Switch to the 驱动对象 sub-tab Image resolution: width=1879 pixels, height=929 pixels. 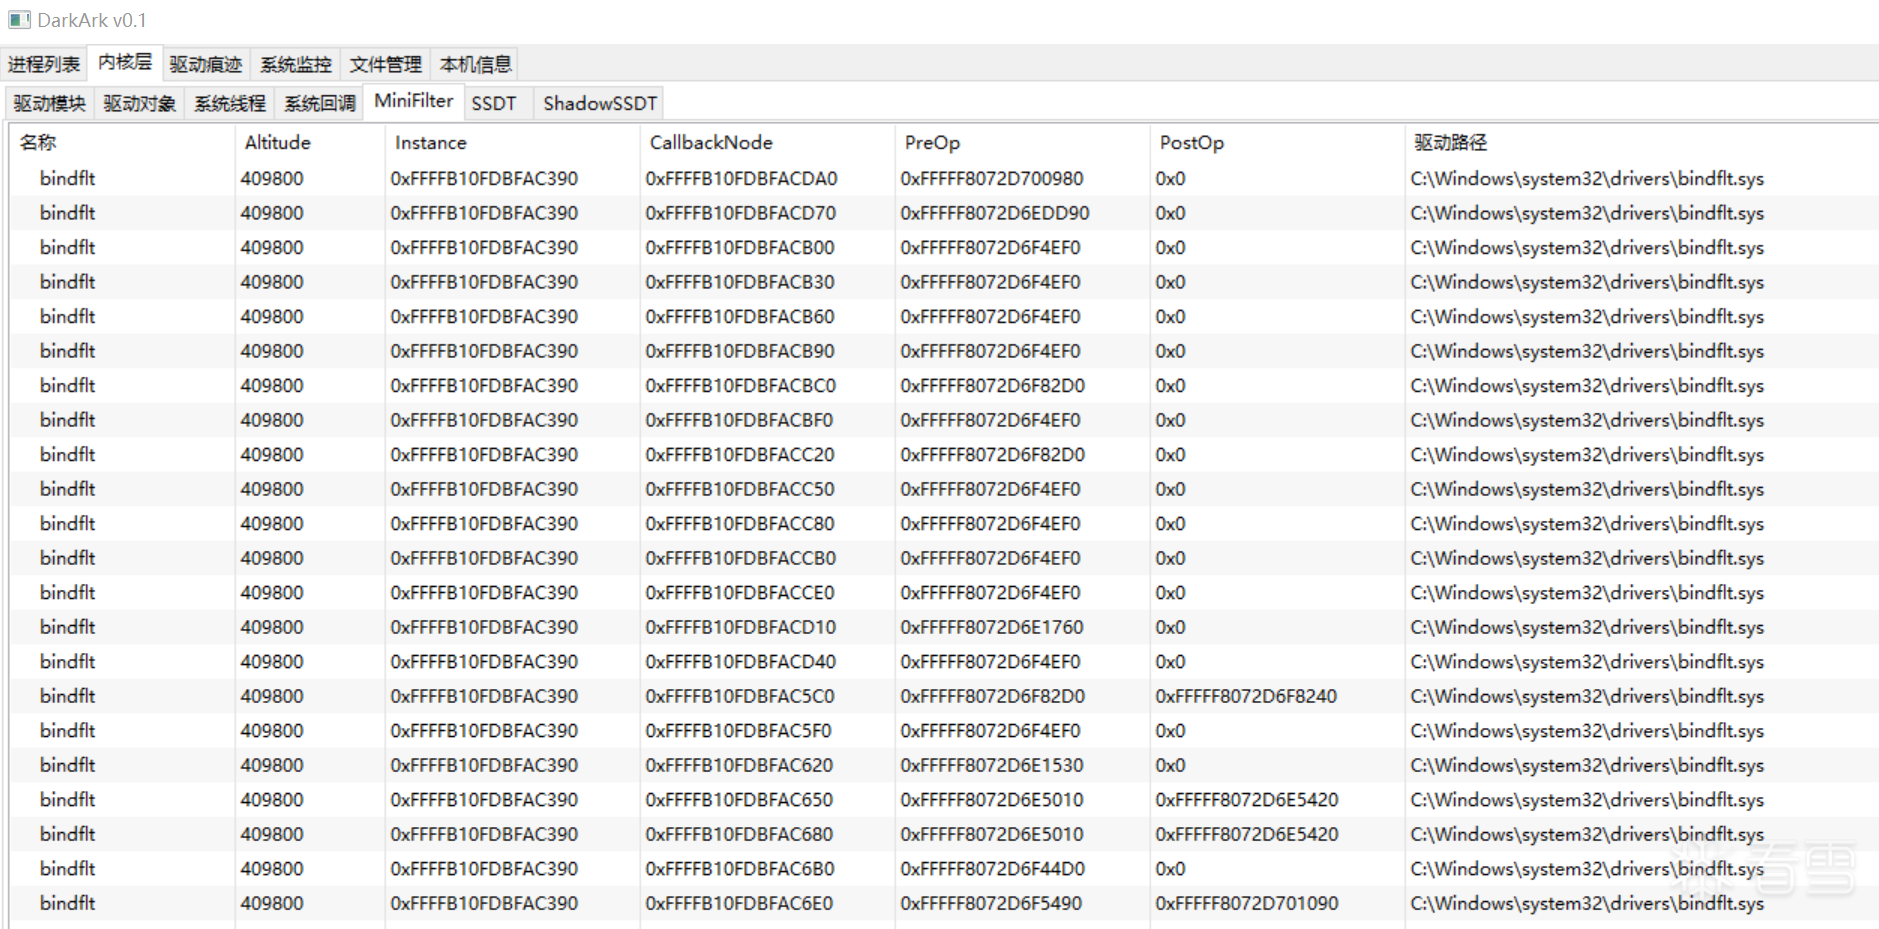pyautogui.click(x=140, y=104)
